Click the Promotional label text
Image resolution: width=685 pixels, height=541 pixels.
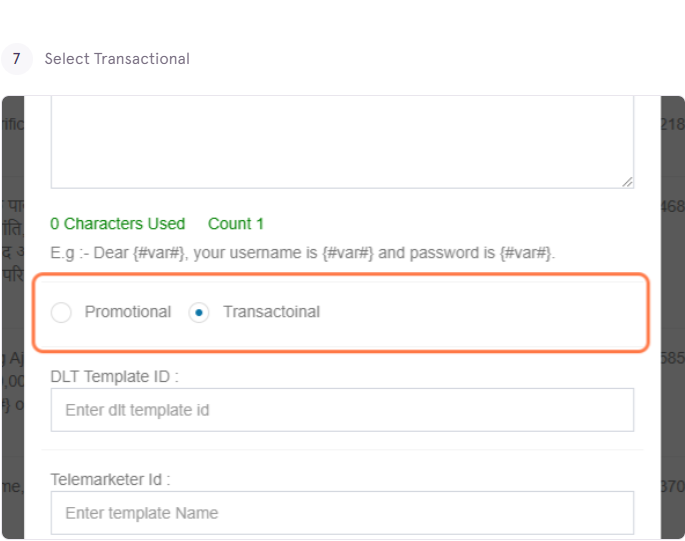[x=128, y=312]
